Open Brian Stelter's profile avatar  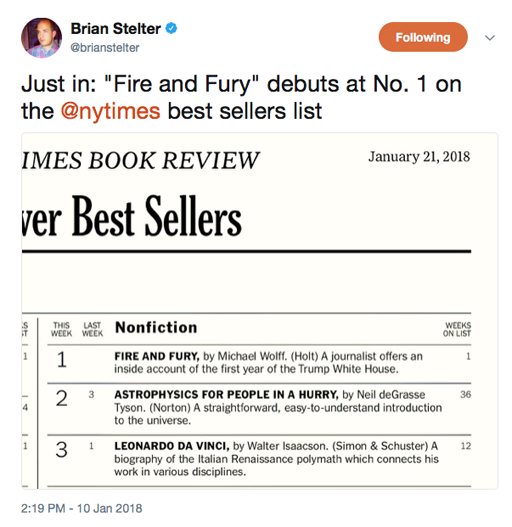click(x=41, y=38)
